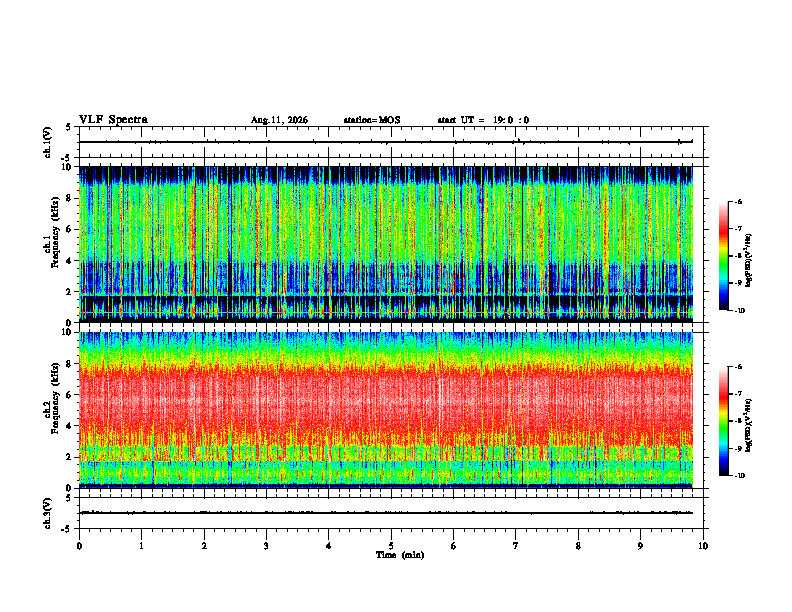This screenshot has height=612, width=792.
Task: Click the ch.1(V) waveform strip at top
Action: [x=391, y=142]
